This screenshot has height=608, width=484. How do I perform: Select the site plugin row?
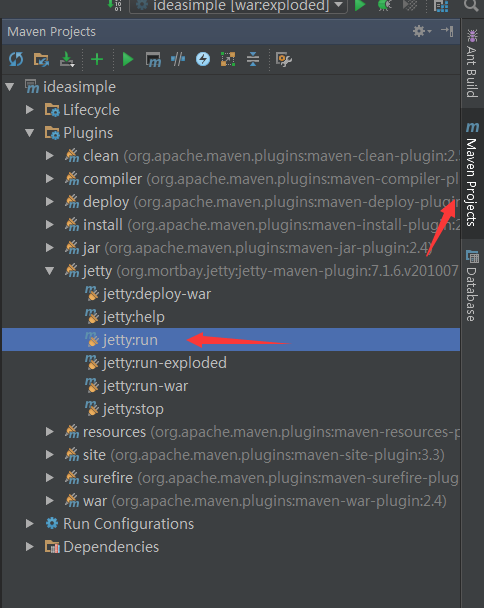[231, 455]
